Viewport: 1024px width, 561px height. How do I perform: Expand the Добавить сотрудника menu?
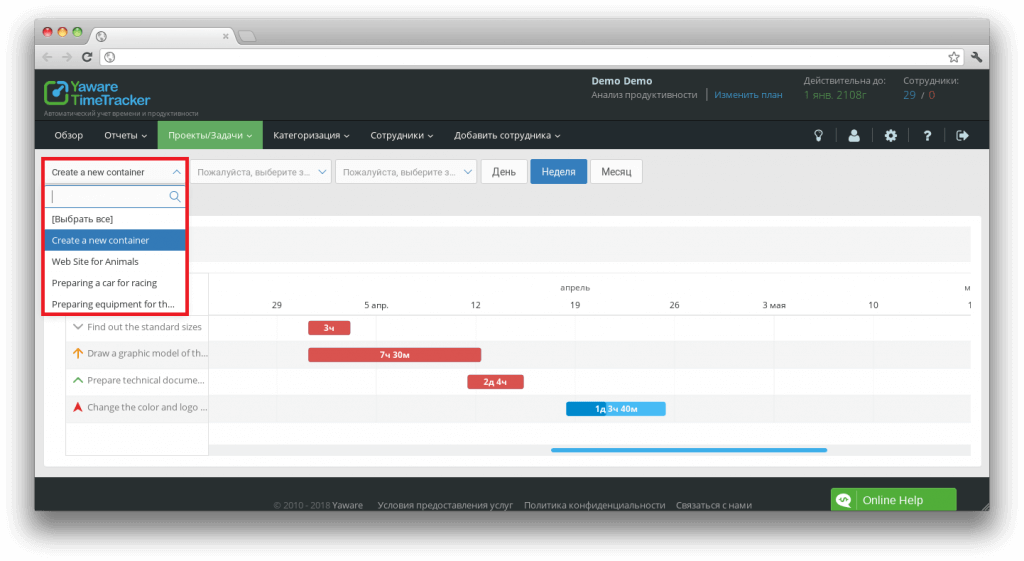click(x=507, y=135)
